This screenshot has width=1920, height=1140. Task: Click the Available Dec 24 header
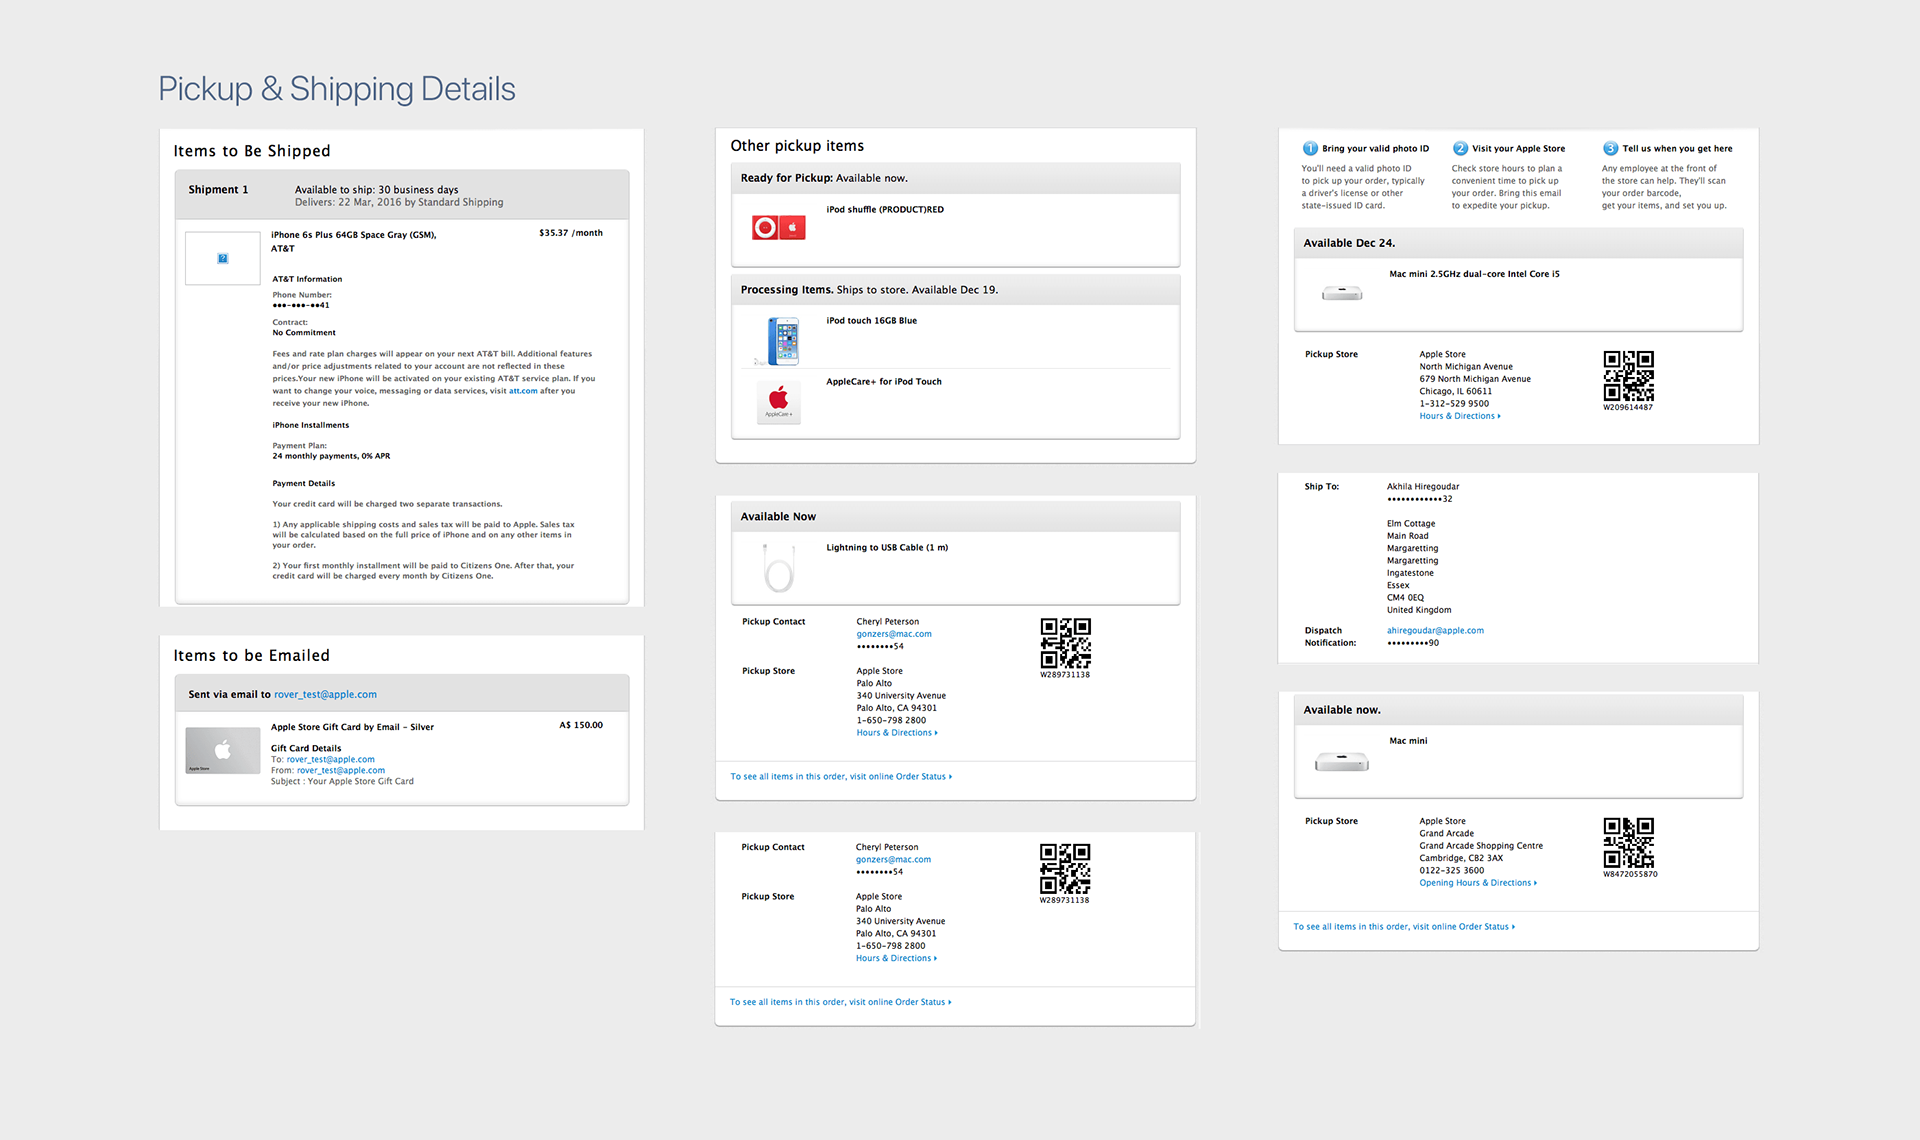tap(1518, 243)
